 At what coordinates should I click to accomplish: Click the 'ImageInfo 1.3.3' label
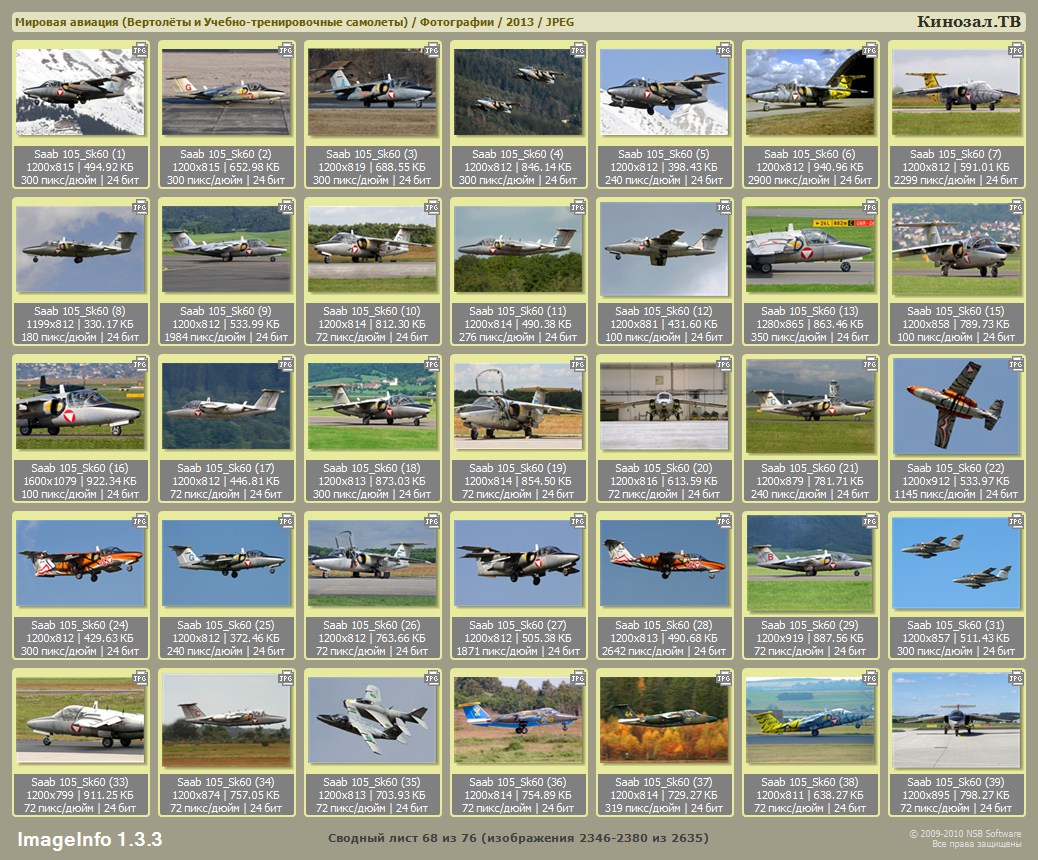(x=89, y=839)
